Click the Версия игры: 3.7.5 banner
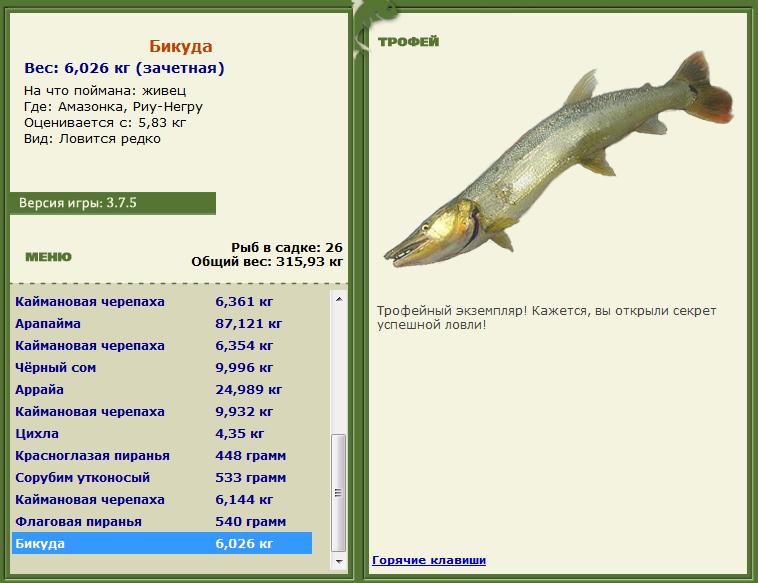This screenshot has width=758, height=583. [113, 203]
